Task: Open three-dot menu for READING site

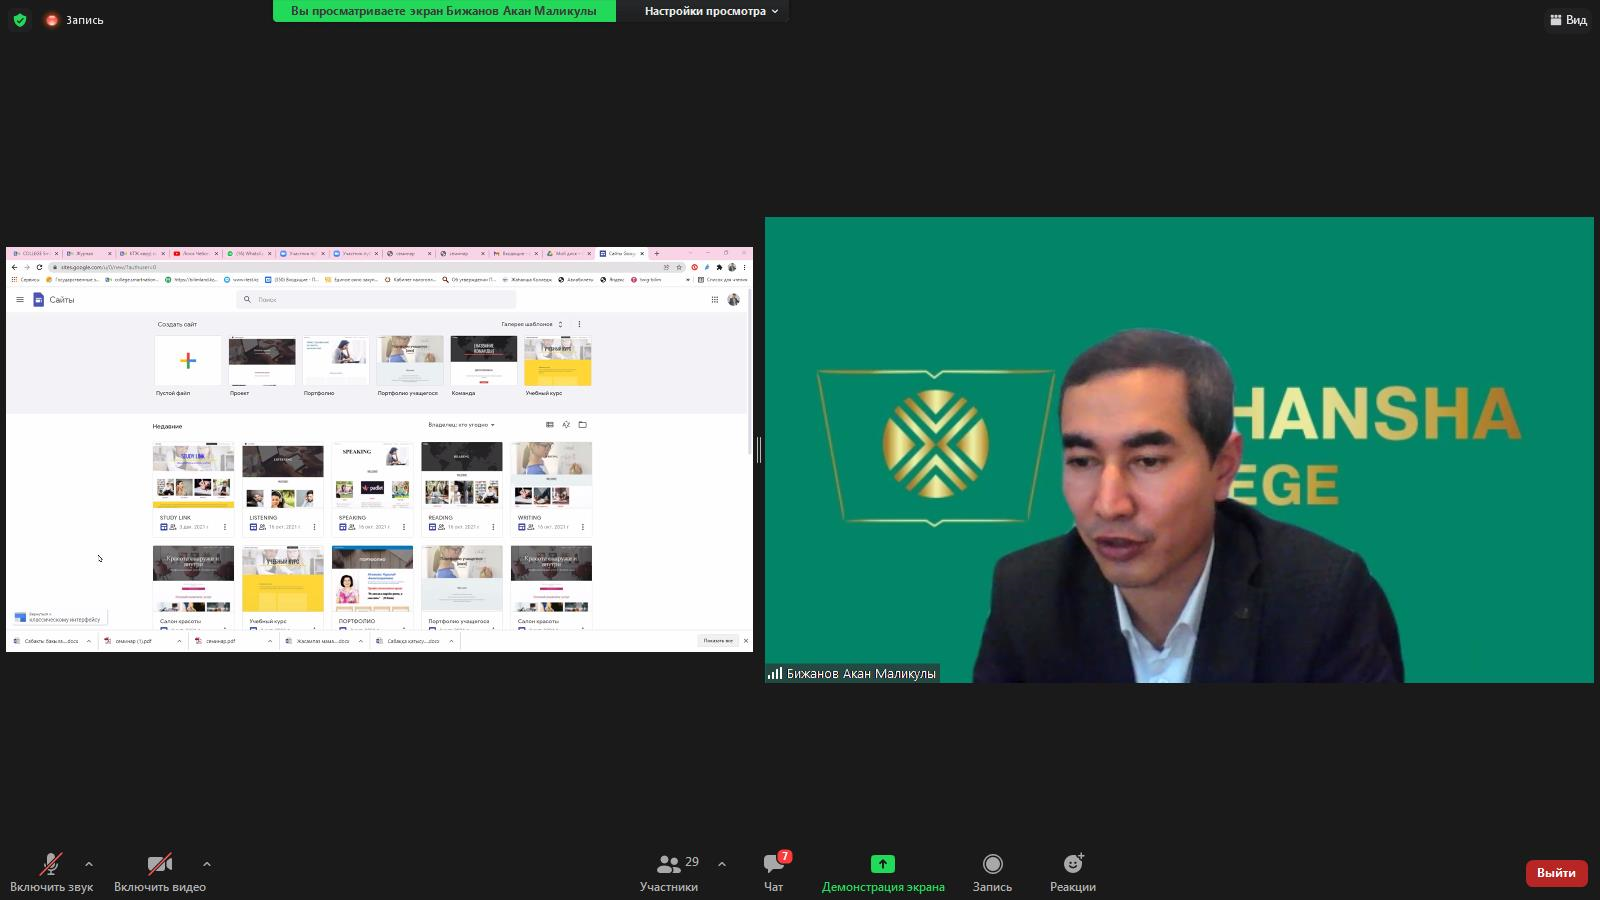Action: click(x=493, y=527)
